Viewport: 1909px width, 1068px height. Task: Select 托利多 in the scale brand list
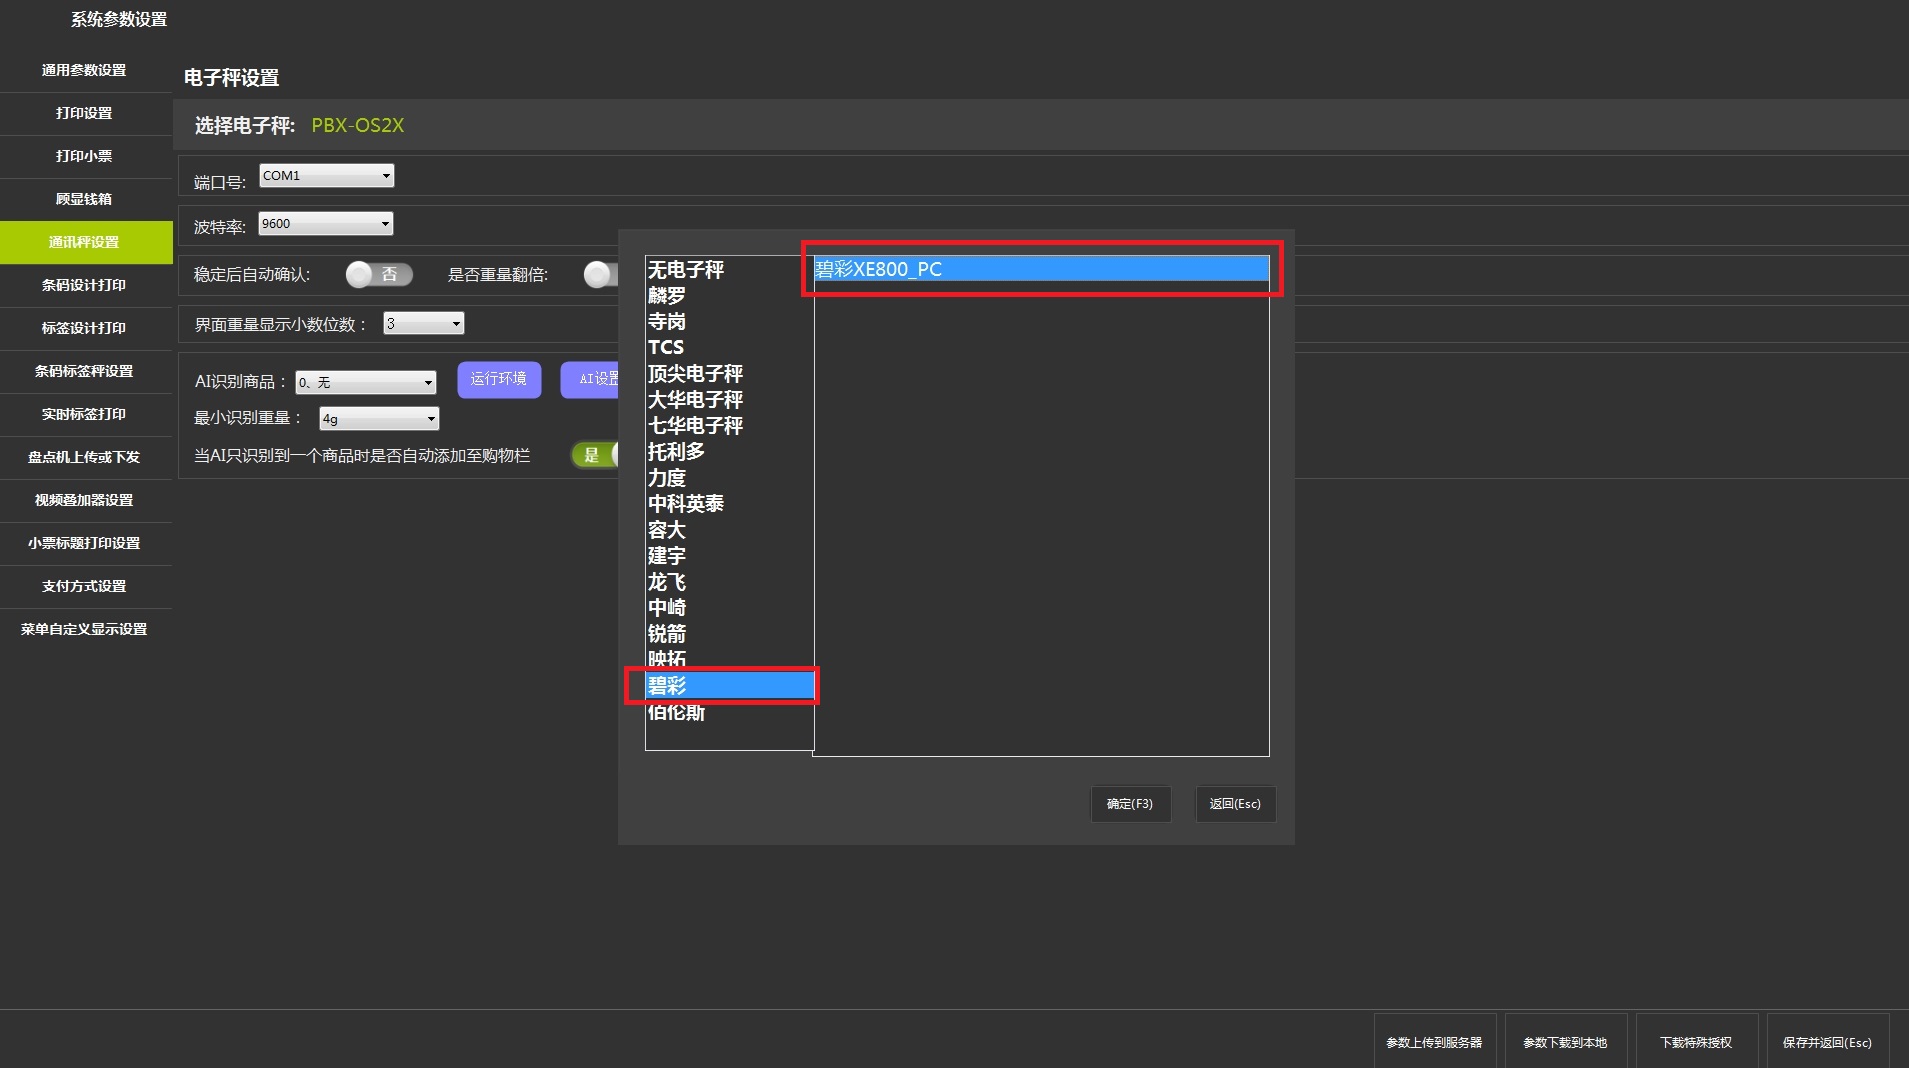[677, 452]
